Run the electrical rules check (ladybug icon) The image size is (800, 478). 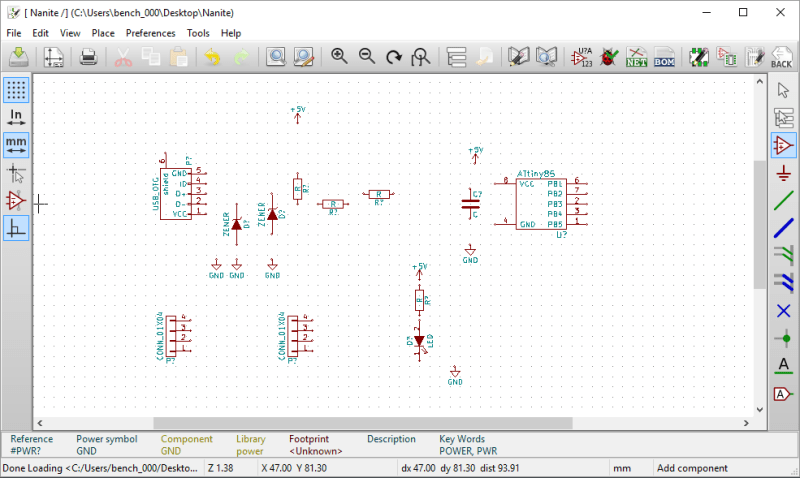pos(609,57)
